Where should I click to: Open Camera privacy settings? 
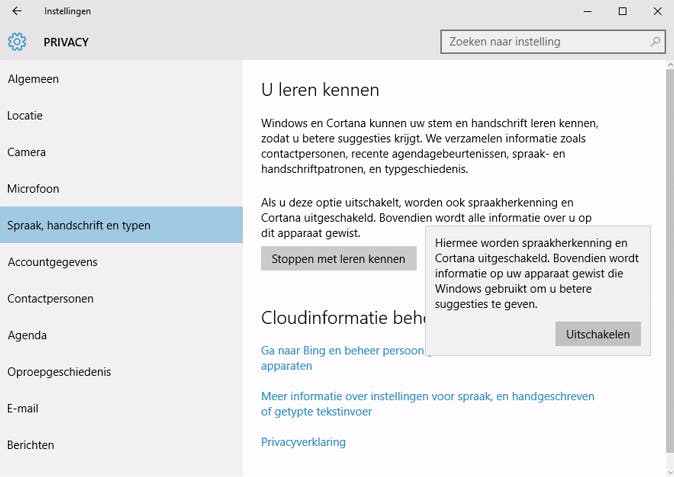27,152
